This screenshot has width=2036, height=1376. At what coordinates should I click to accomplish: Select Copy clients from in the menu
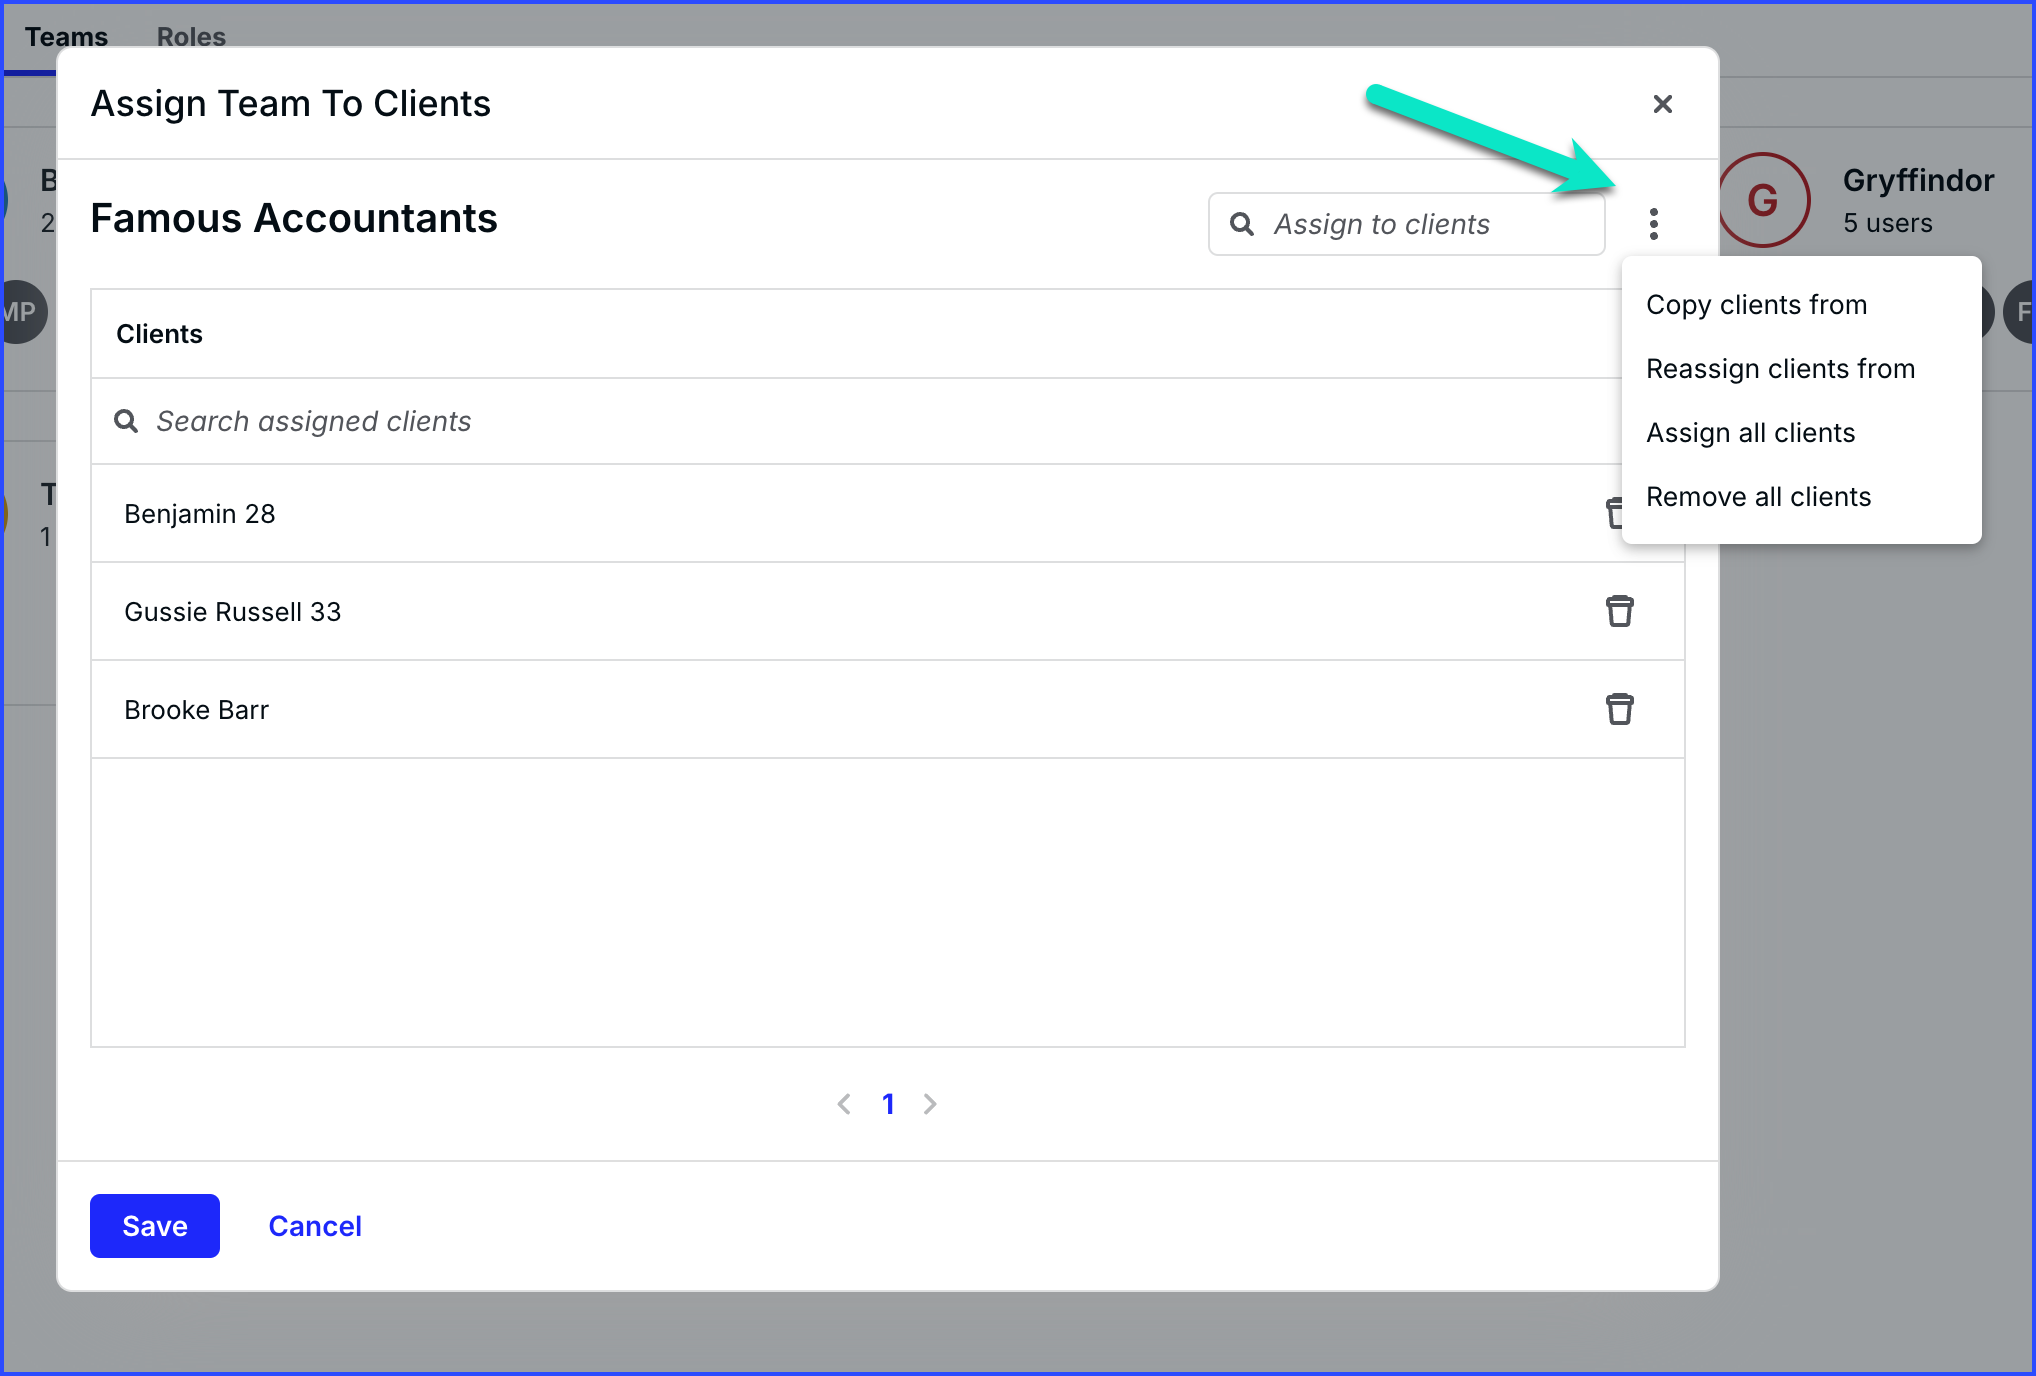1756,305
